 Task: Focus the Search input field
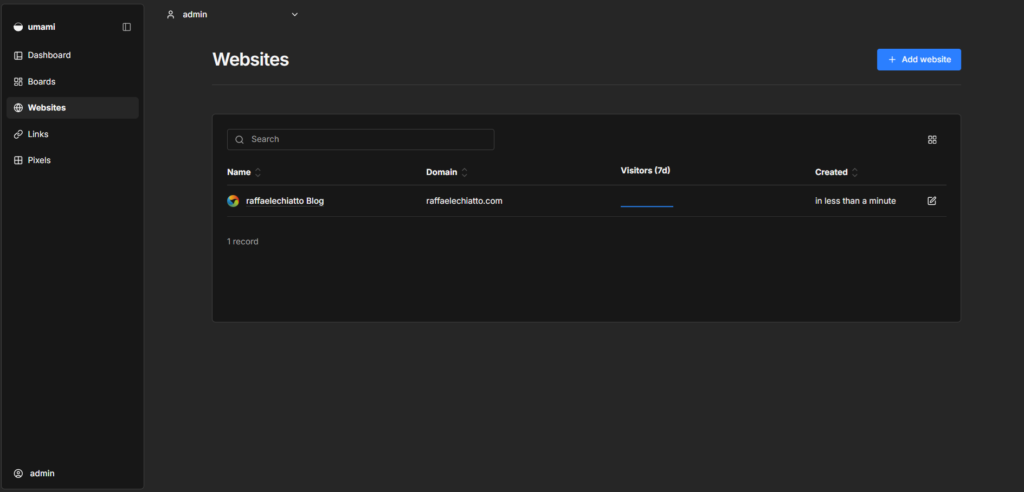tap(360, 139)
